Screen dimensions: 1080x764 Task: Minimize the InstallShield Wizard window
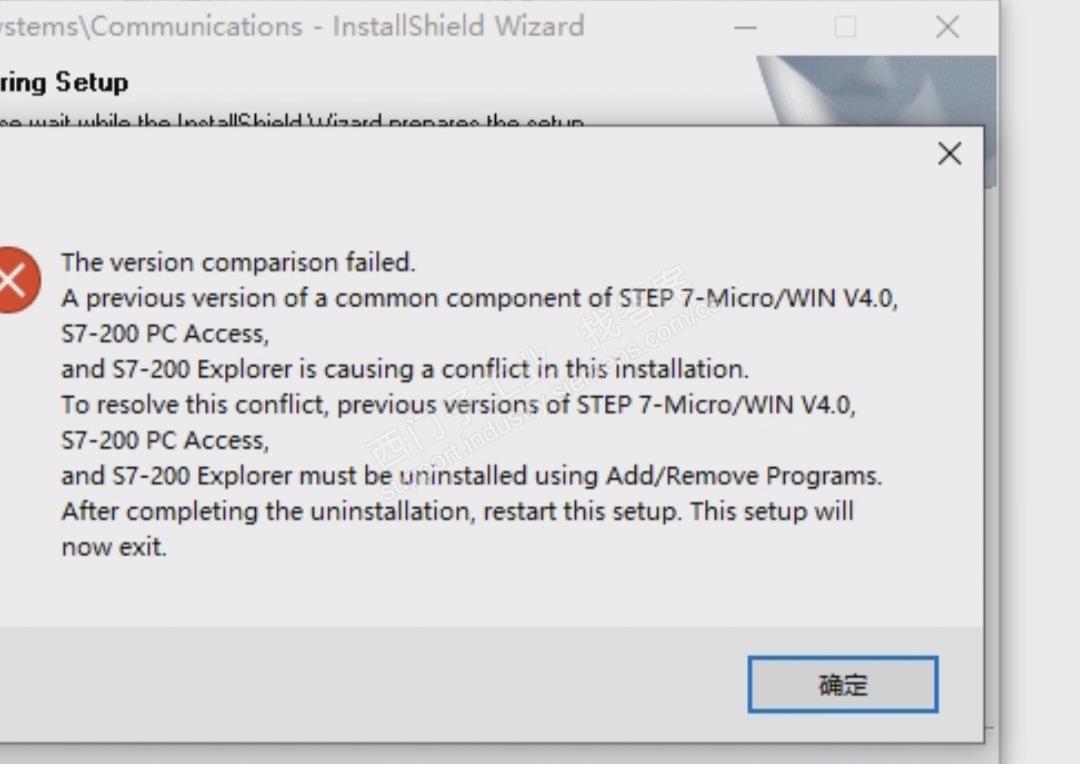pyautogui.click(x=745, y=27)
